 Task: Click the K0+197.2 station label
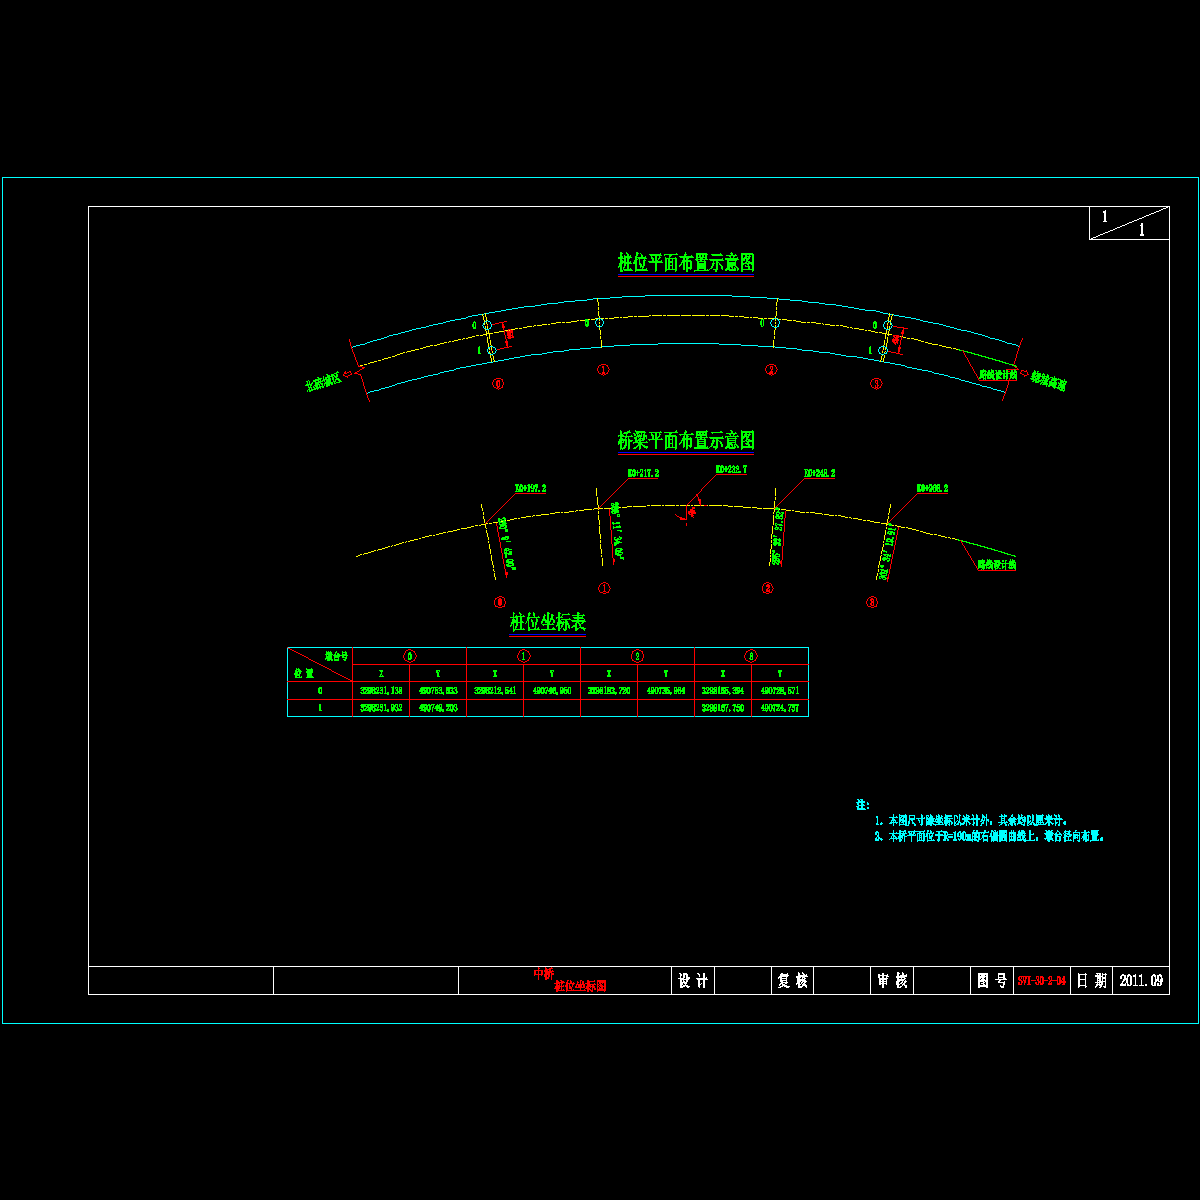pos(530,489)
